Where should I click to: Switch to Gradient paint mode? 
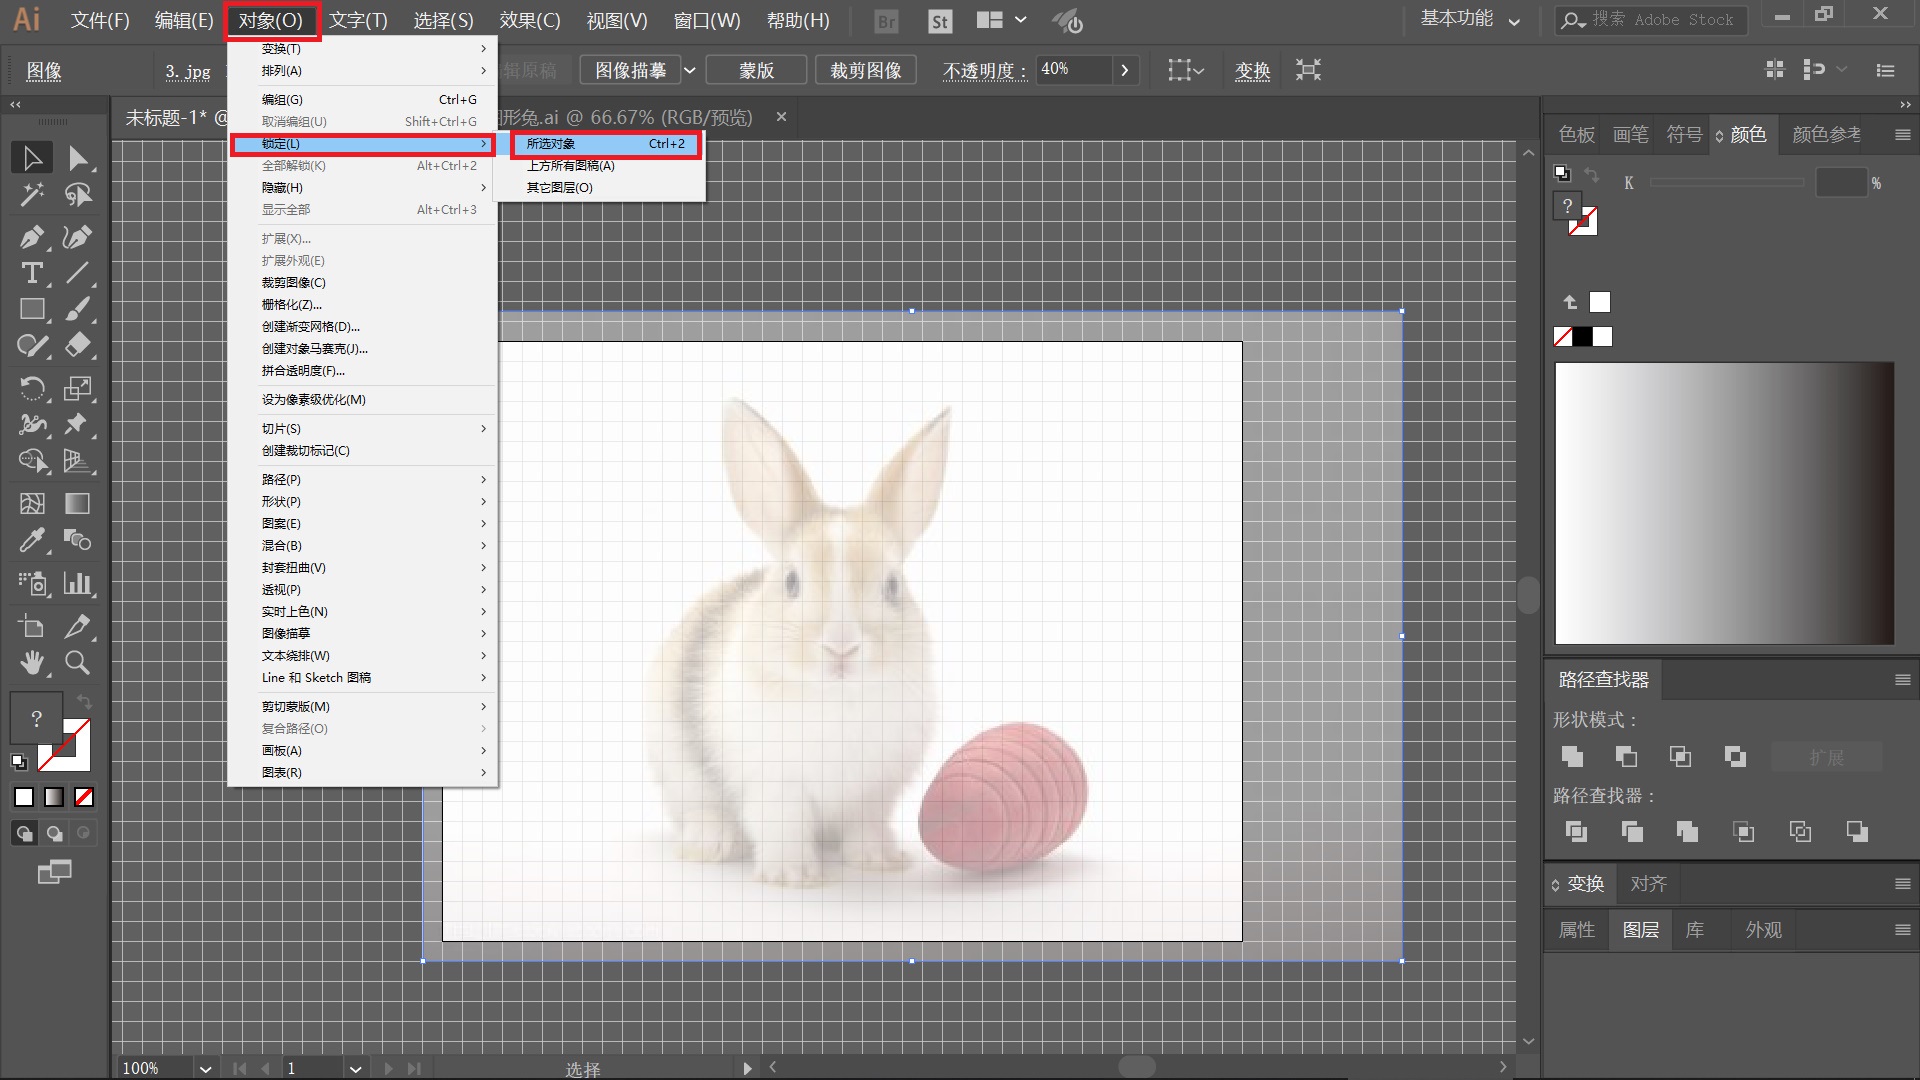click(x=54, y=797)
